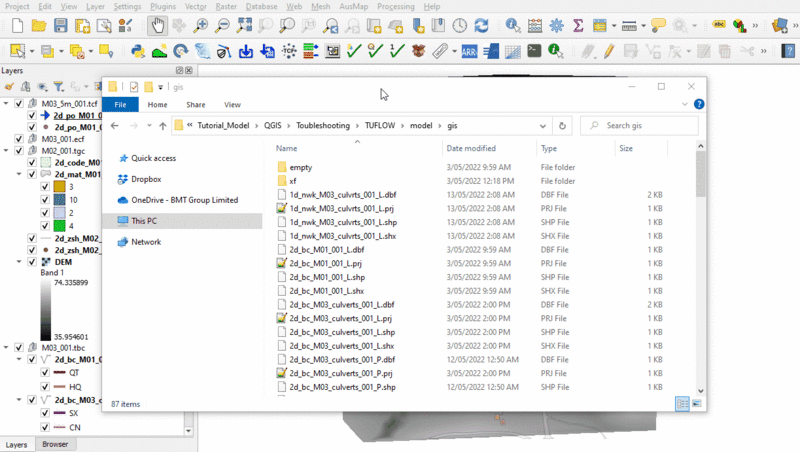
Task: Click the green swatch for class 4
Action: click(x=59, y=226)
